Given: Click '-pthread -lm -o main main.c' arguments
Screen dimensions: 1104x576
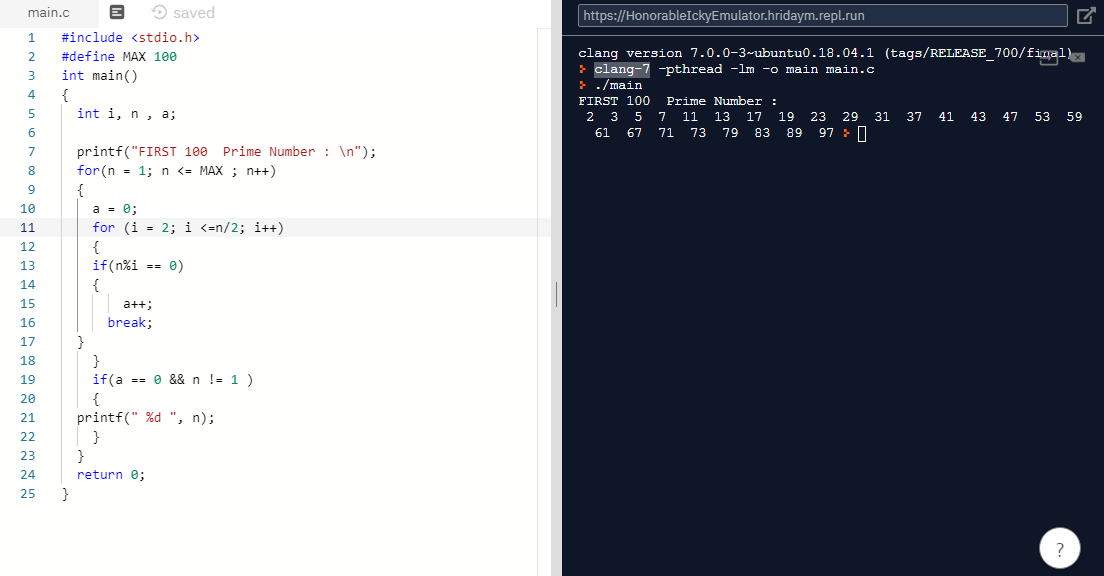Looking at the screenshot, I should click(x=766, y=69).
